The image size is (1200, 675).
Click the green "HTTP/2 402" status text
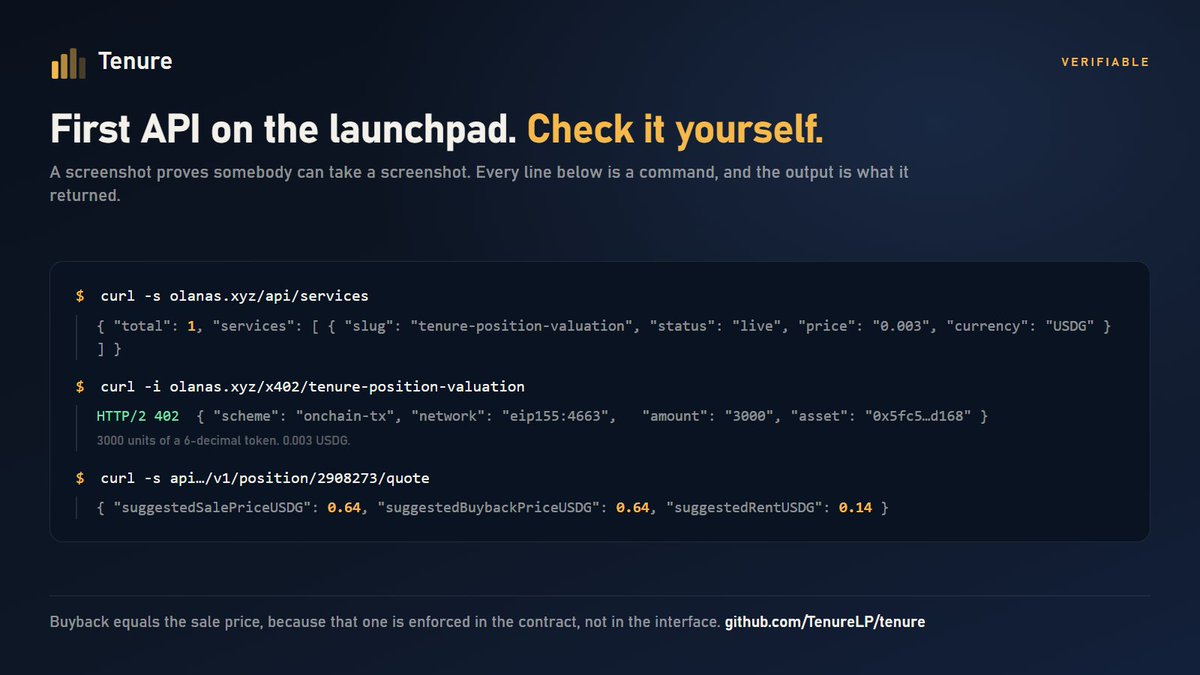(x=137, y=416)
